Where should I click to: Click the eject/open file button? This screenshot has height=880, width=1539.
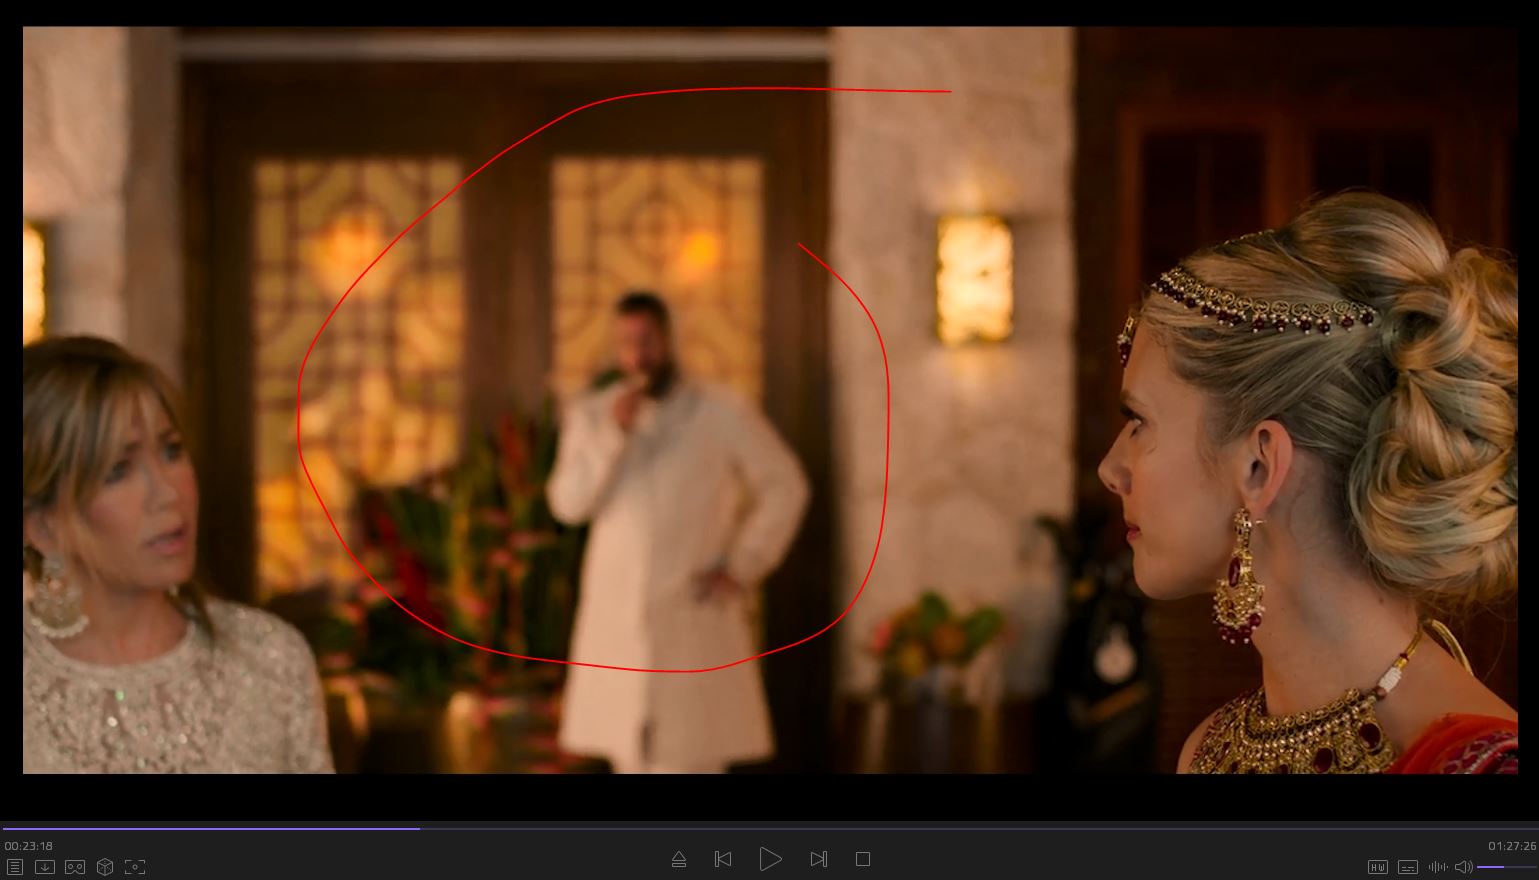[x=679, y=859]
